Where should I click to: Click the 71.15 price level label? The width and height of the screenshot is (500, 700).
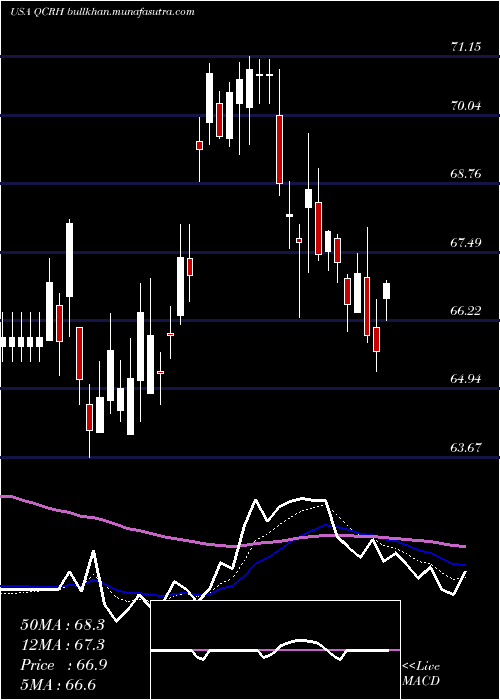tap(466, 46)
